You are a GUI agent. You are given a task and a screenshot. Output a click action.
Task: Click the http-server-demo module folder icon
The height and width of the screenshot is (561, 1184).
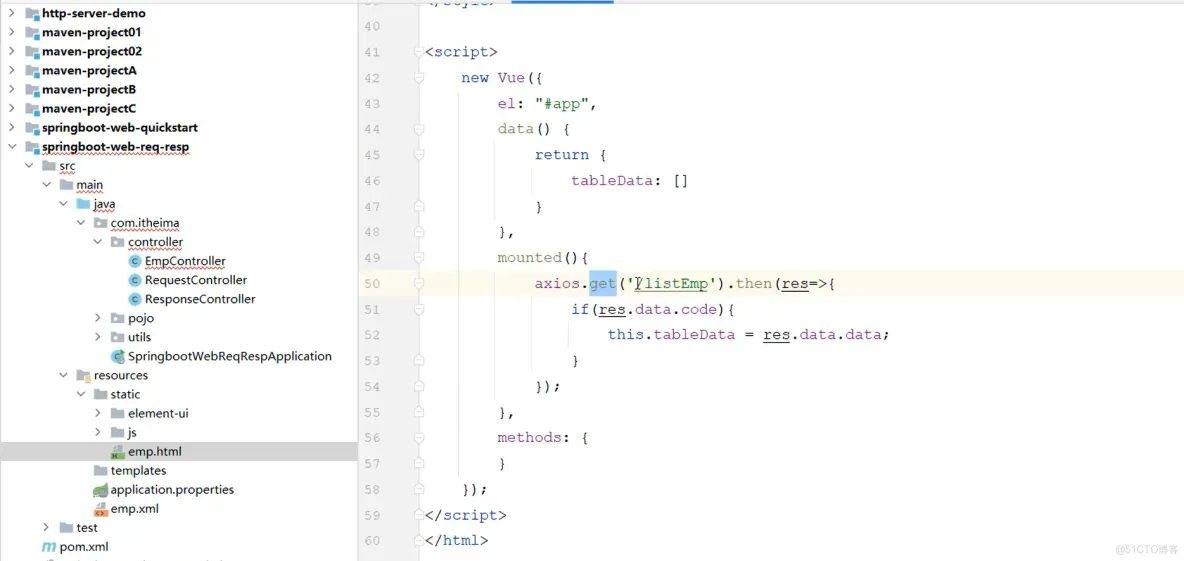coord(32,14)
